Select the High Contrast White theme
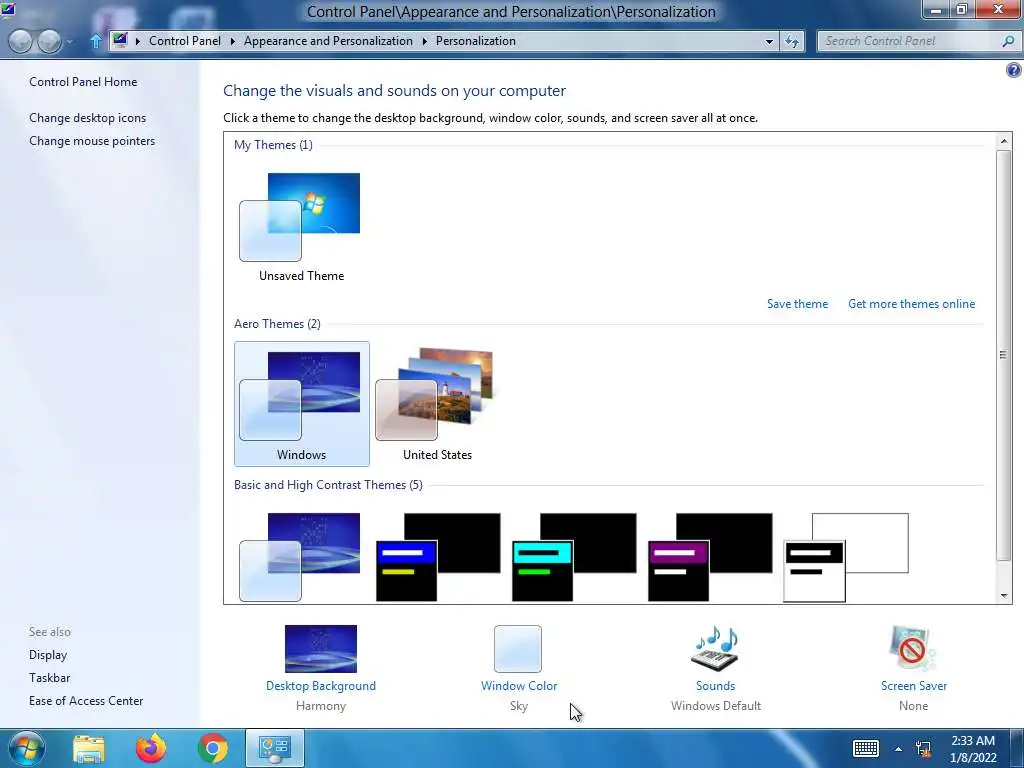This screenshot has width=1024, height=768. pos(846,557)
